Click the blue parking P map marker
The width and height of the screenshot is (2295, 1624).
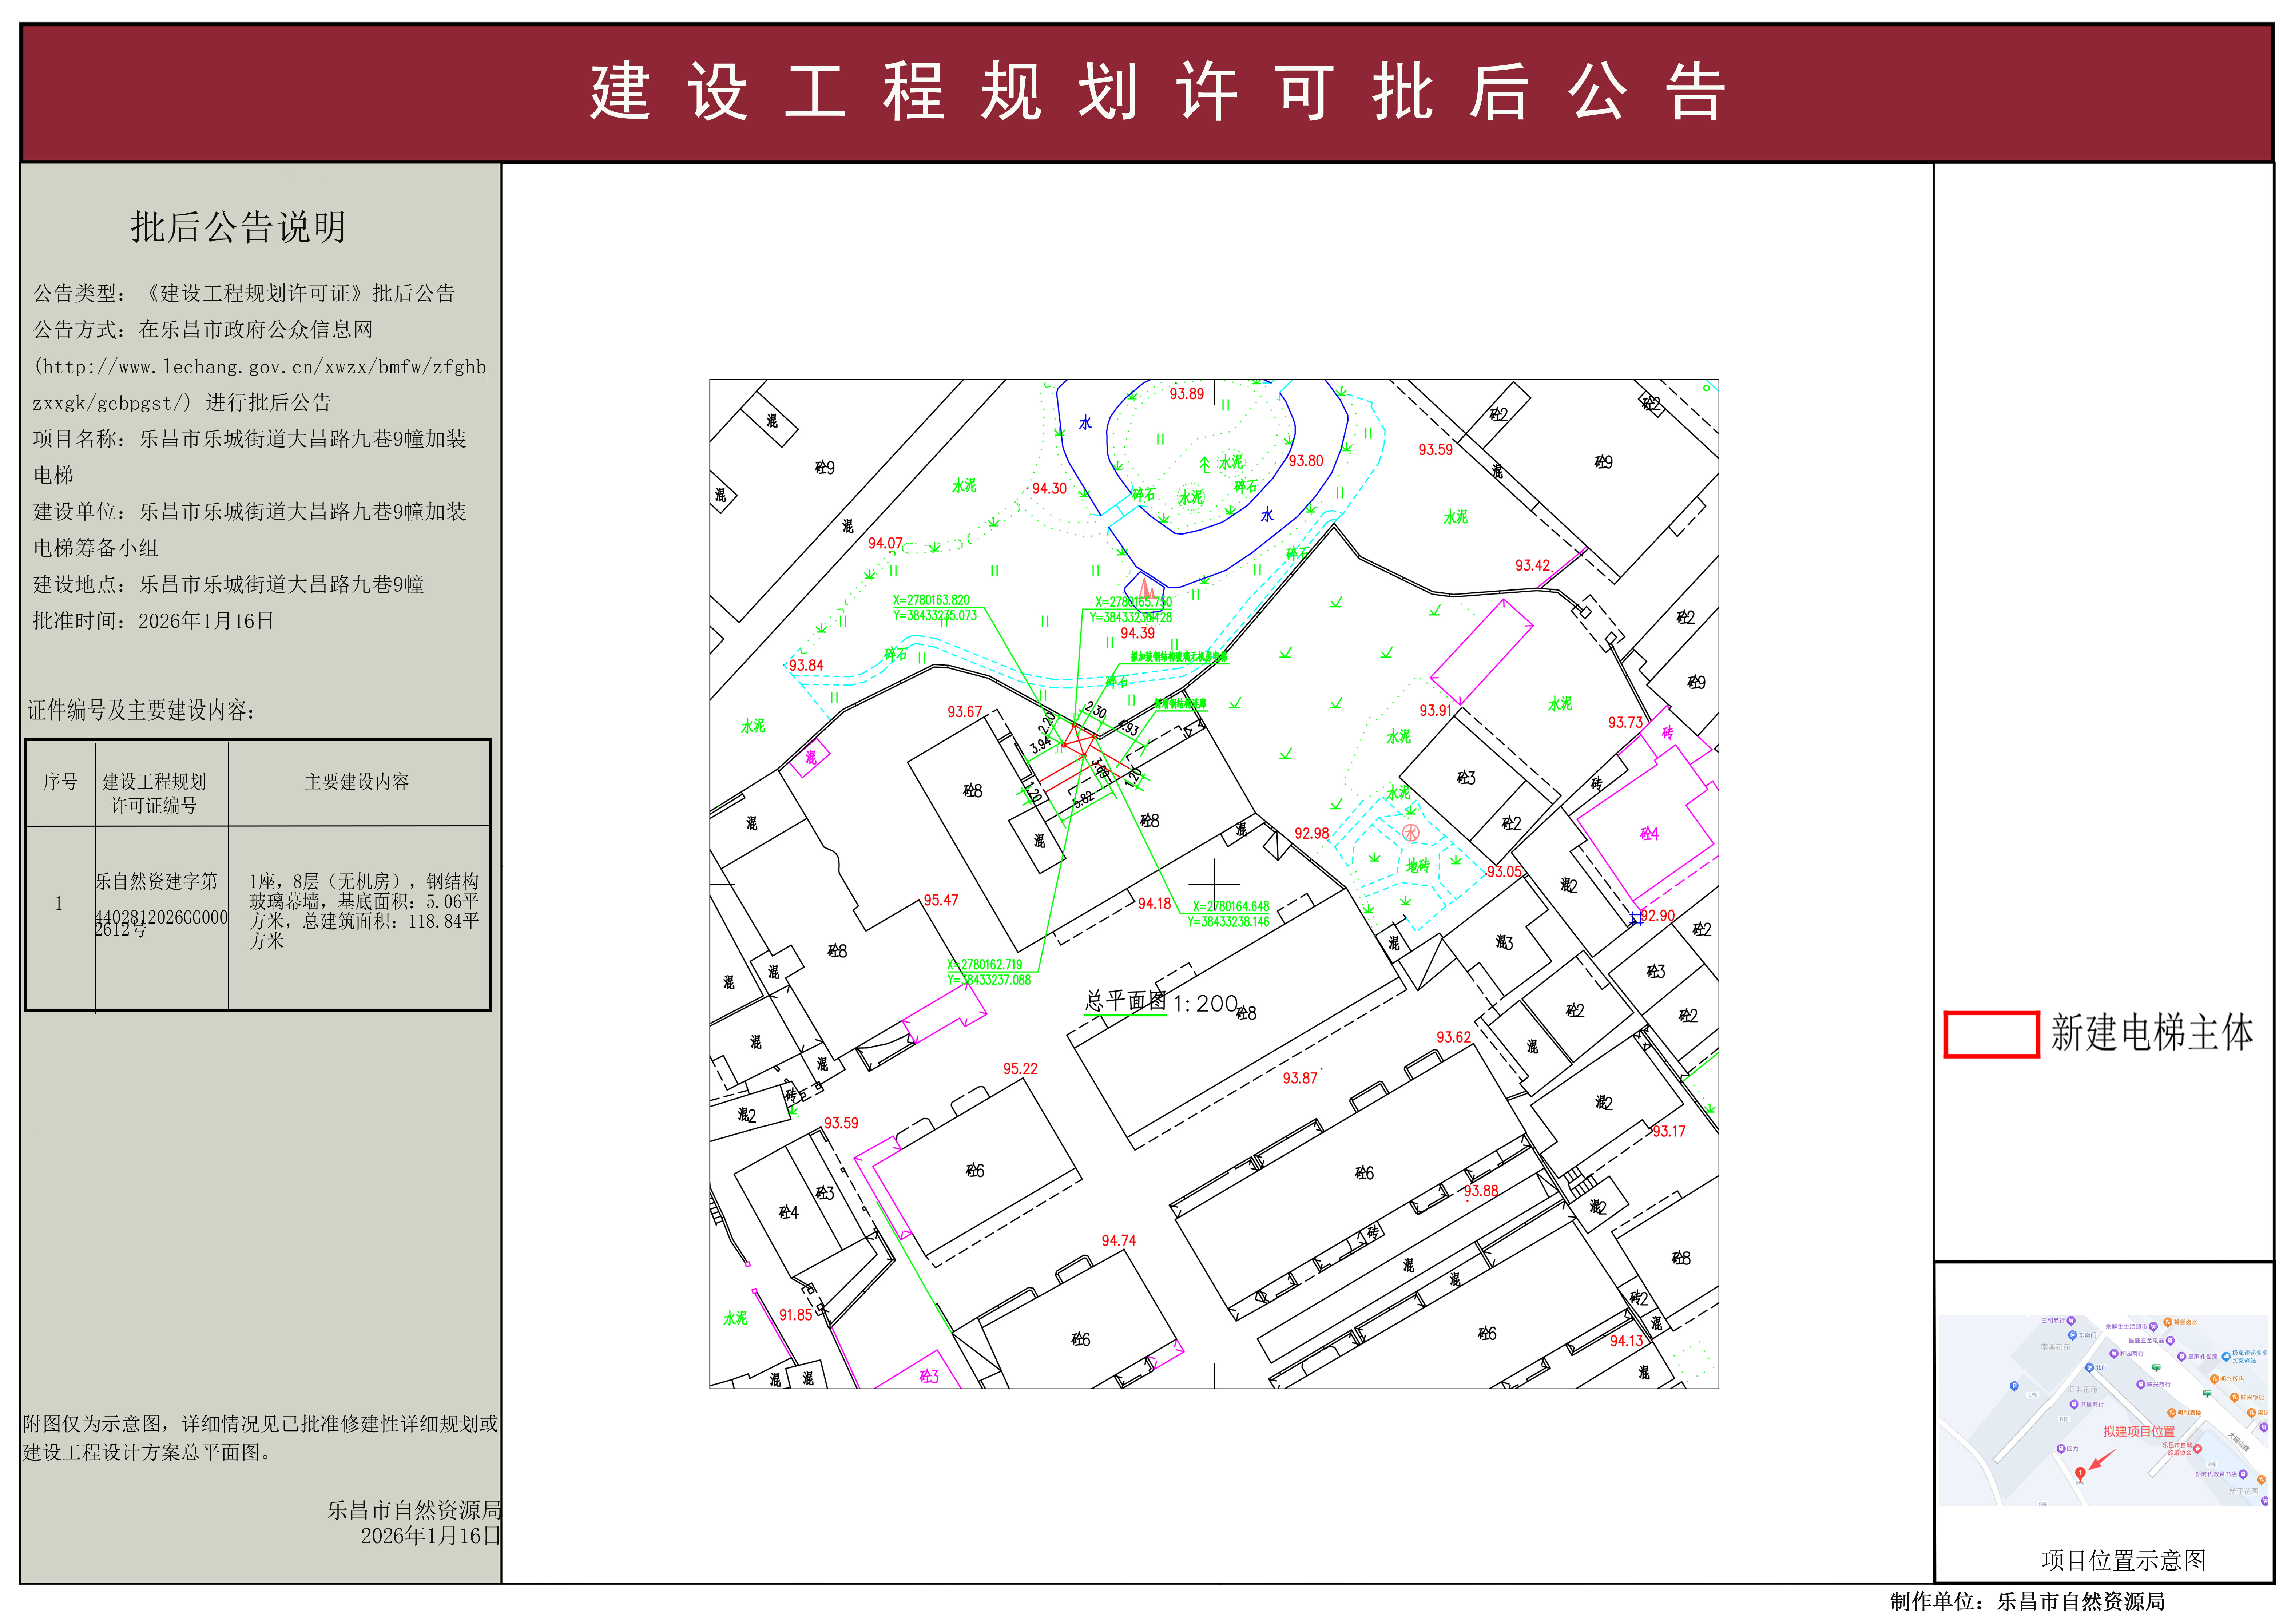point(2014,1386)
